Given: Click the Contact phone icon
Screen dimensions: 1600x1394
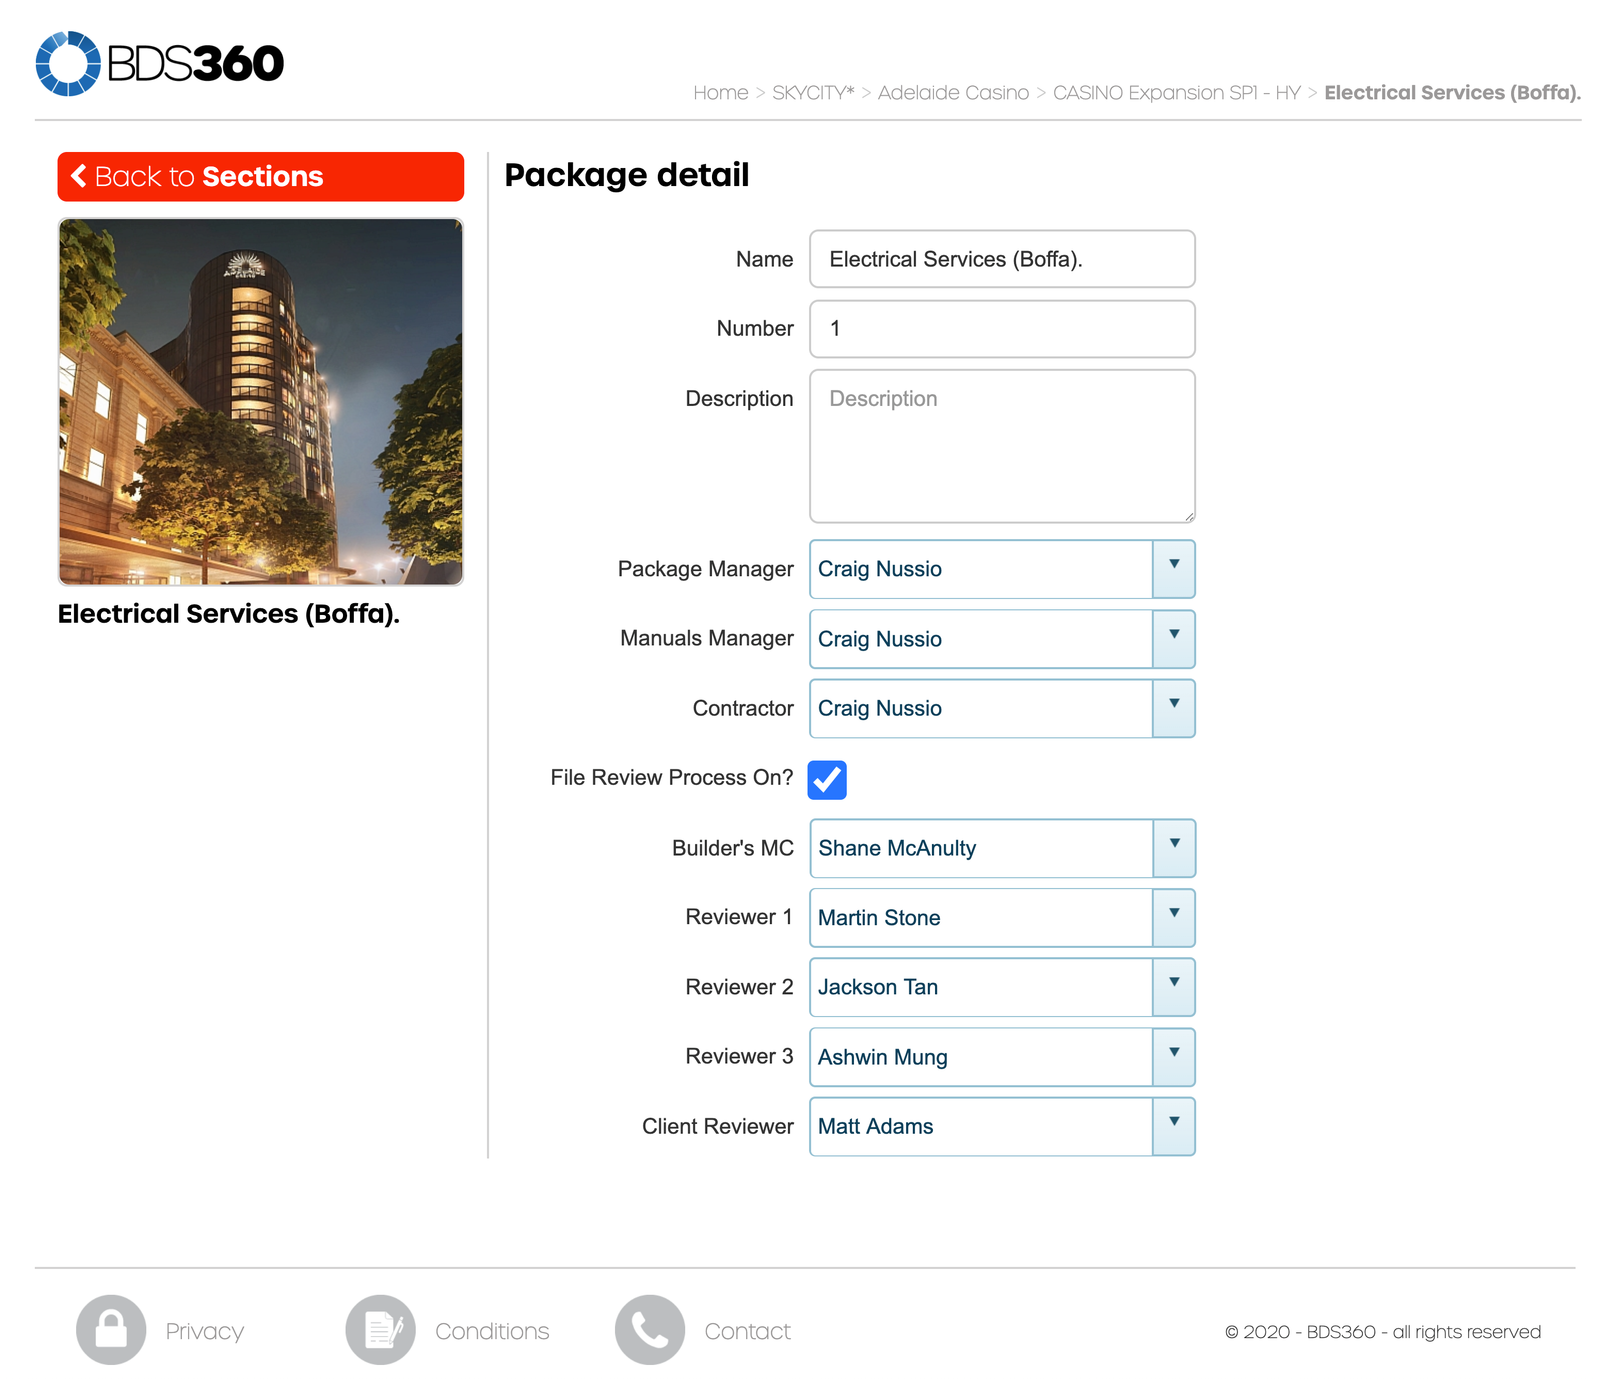Looking at the screenshot, I should (648, 1330).
